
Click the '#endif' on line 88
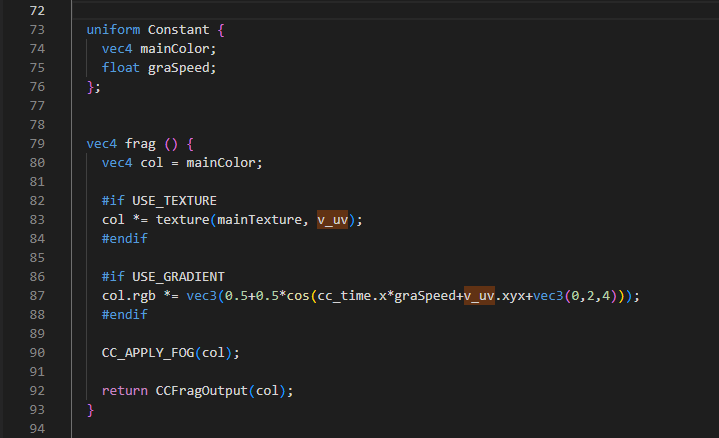pos(125,315)
